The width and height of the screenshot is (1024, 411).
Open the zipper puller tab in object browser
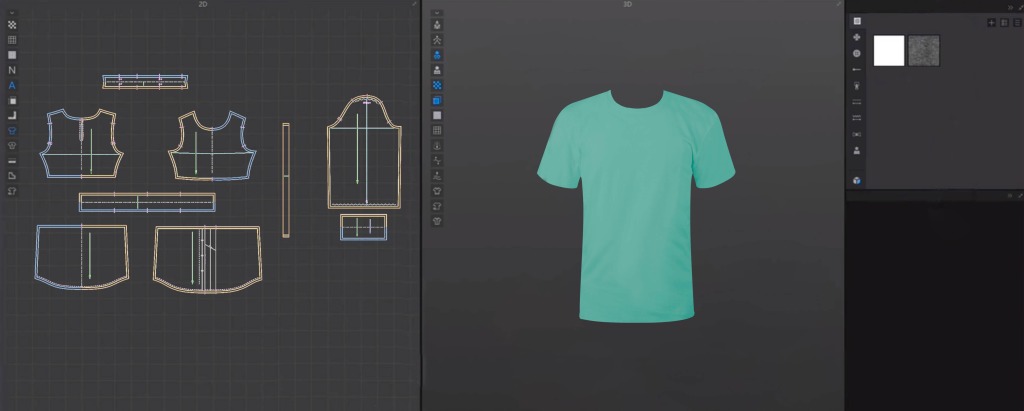pyautogui.click(x=857, y=86)
